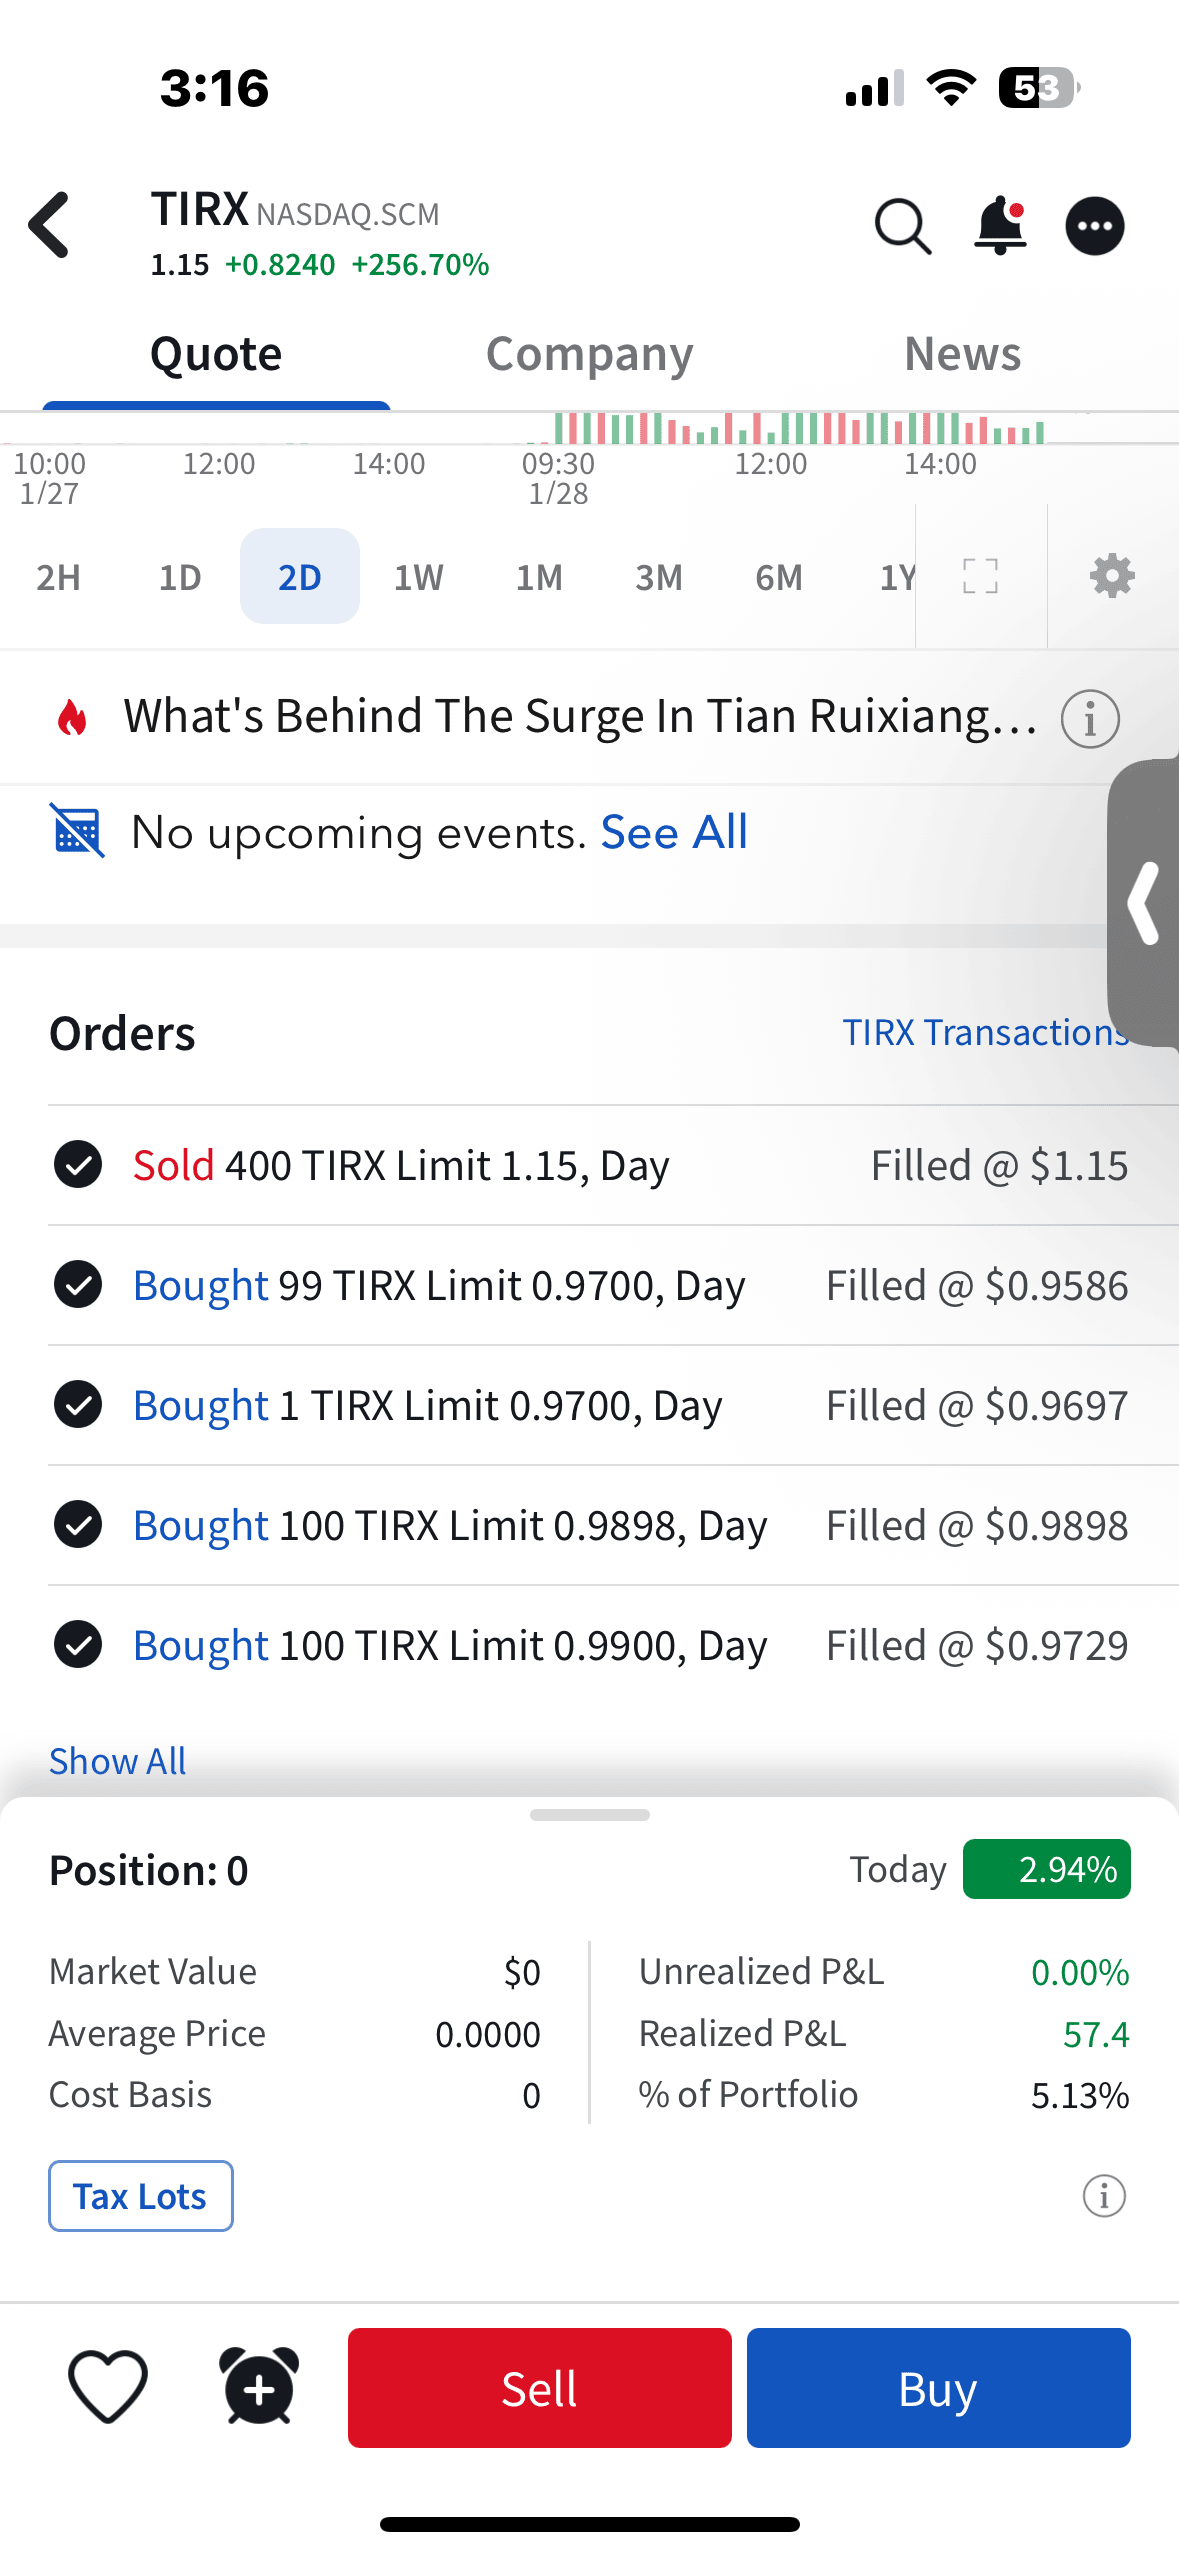Expand orders list with Show All
The width and height of the screenshot is (1179, 2556).
tap(118, 1761)
